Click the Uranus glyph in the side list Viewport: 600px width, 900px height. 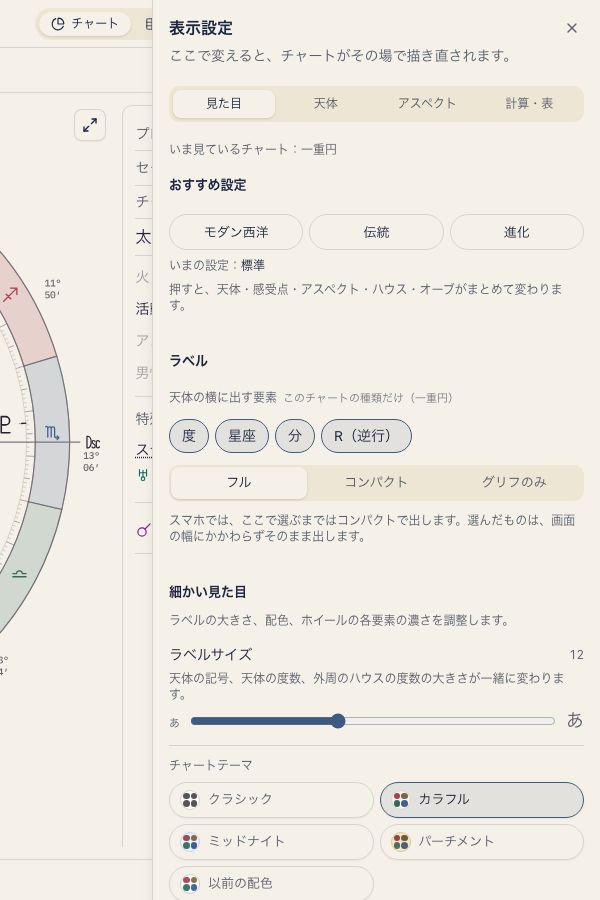point(143,475)
